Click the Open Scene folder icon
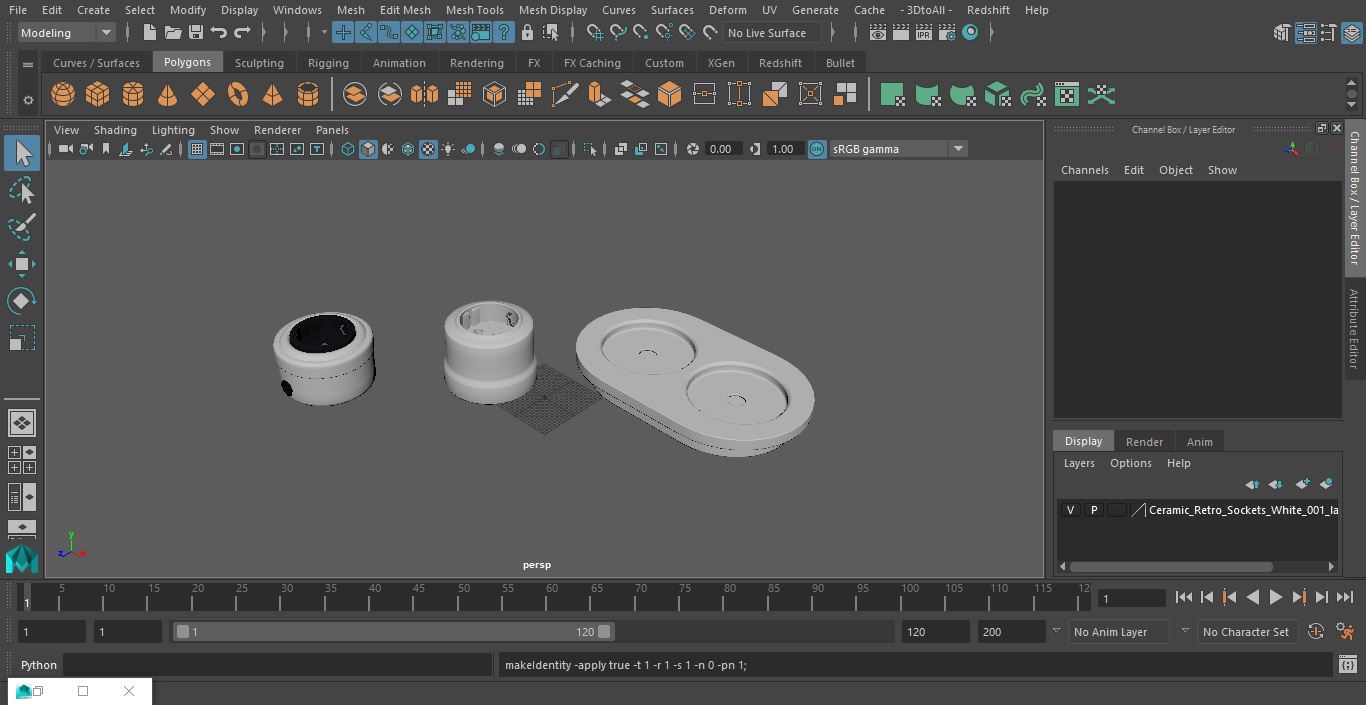 [x=173, y=33]
